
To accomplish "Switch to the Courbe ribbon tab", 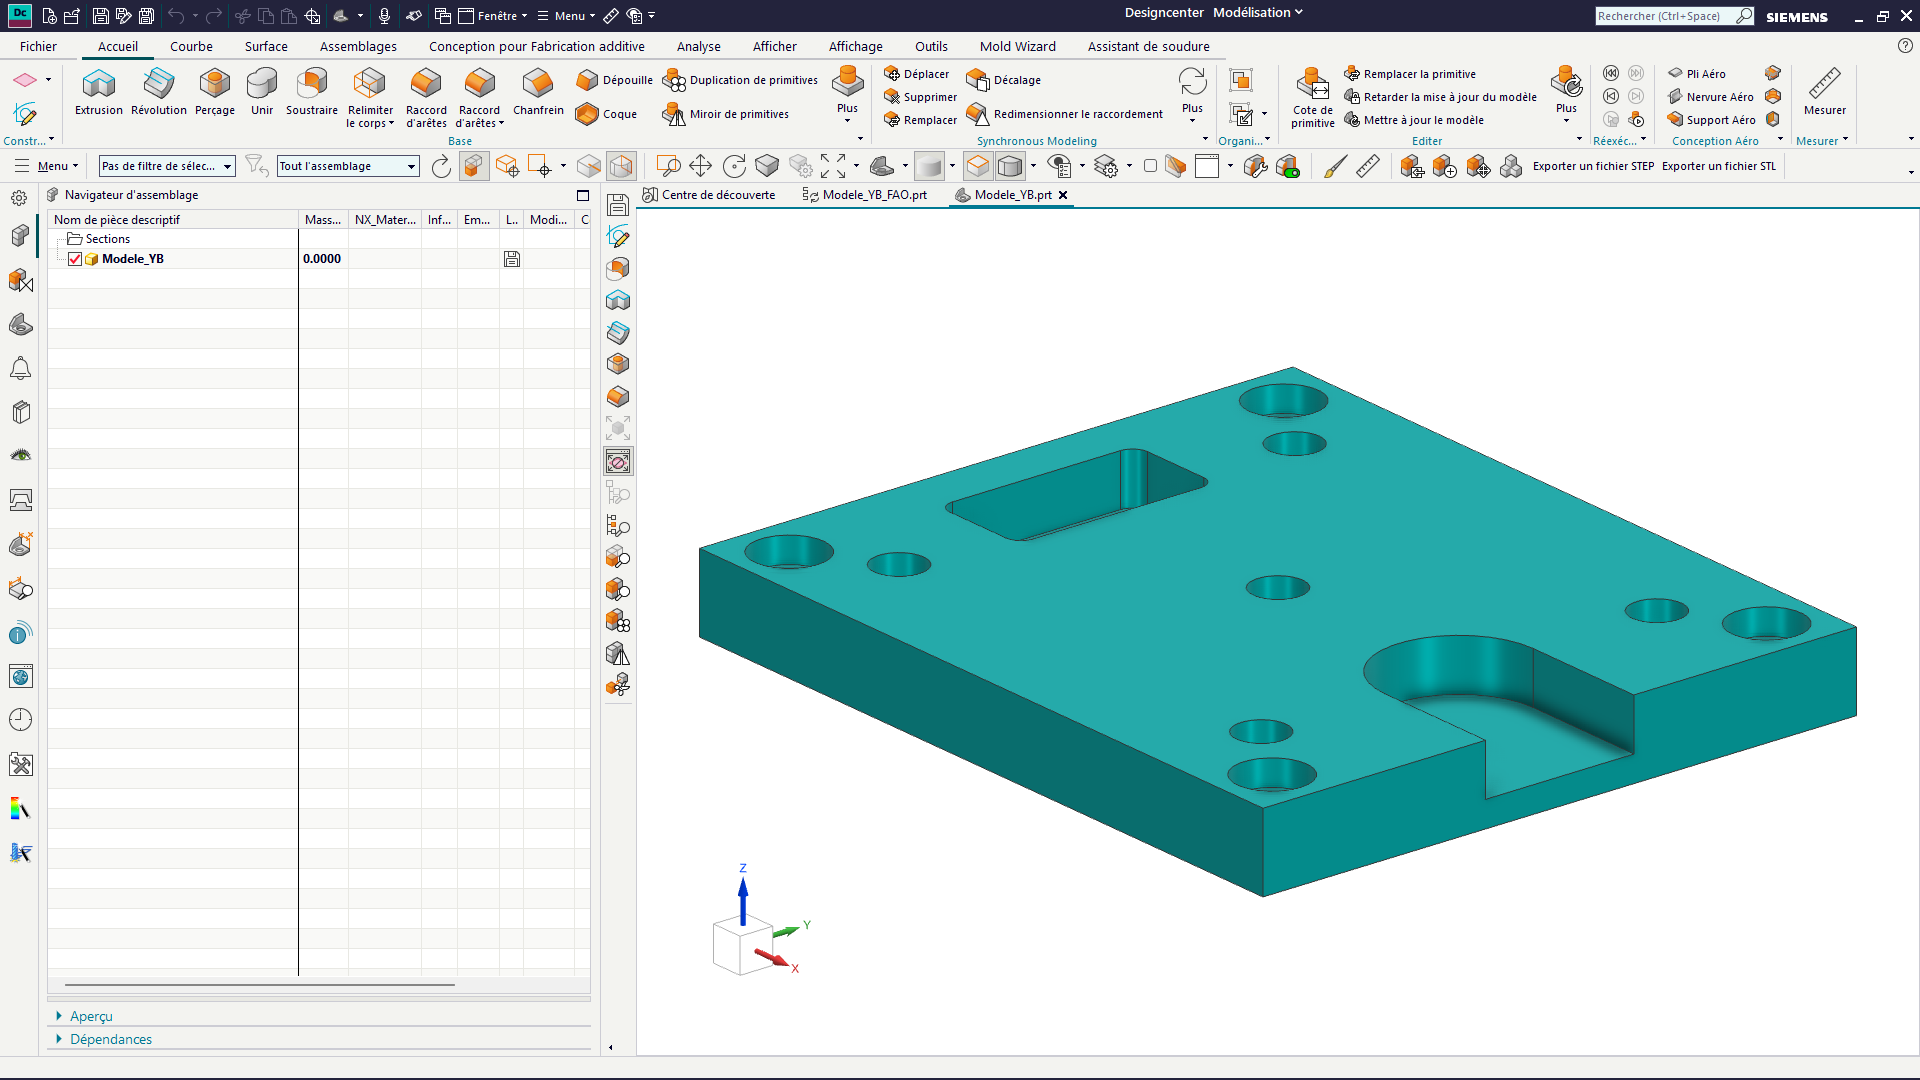I will coord(191,46).
